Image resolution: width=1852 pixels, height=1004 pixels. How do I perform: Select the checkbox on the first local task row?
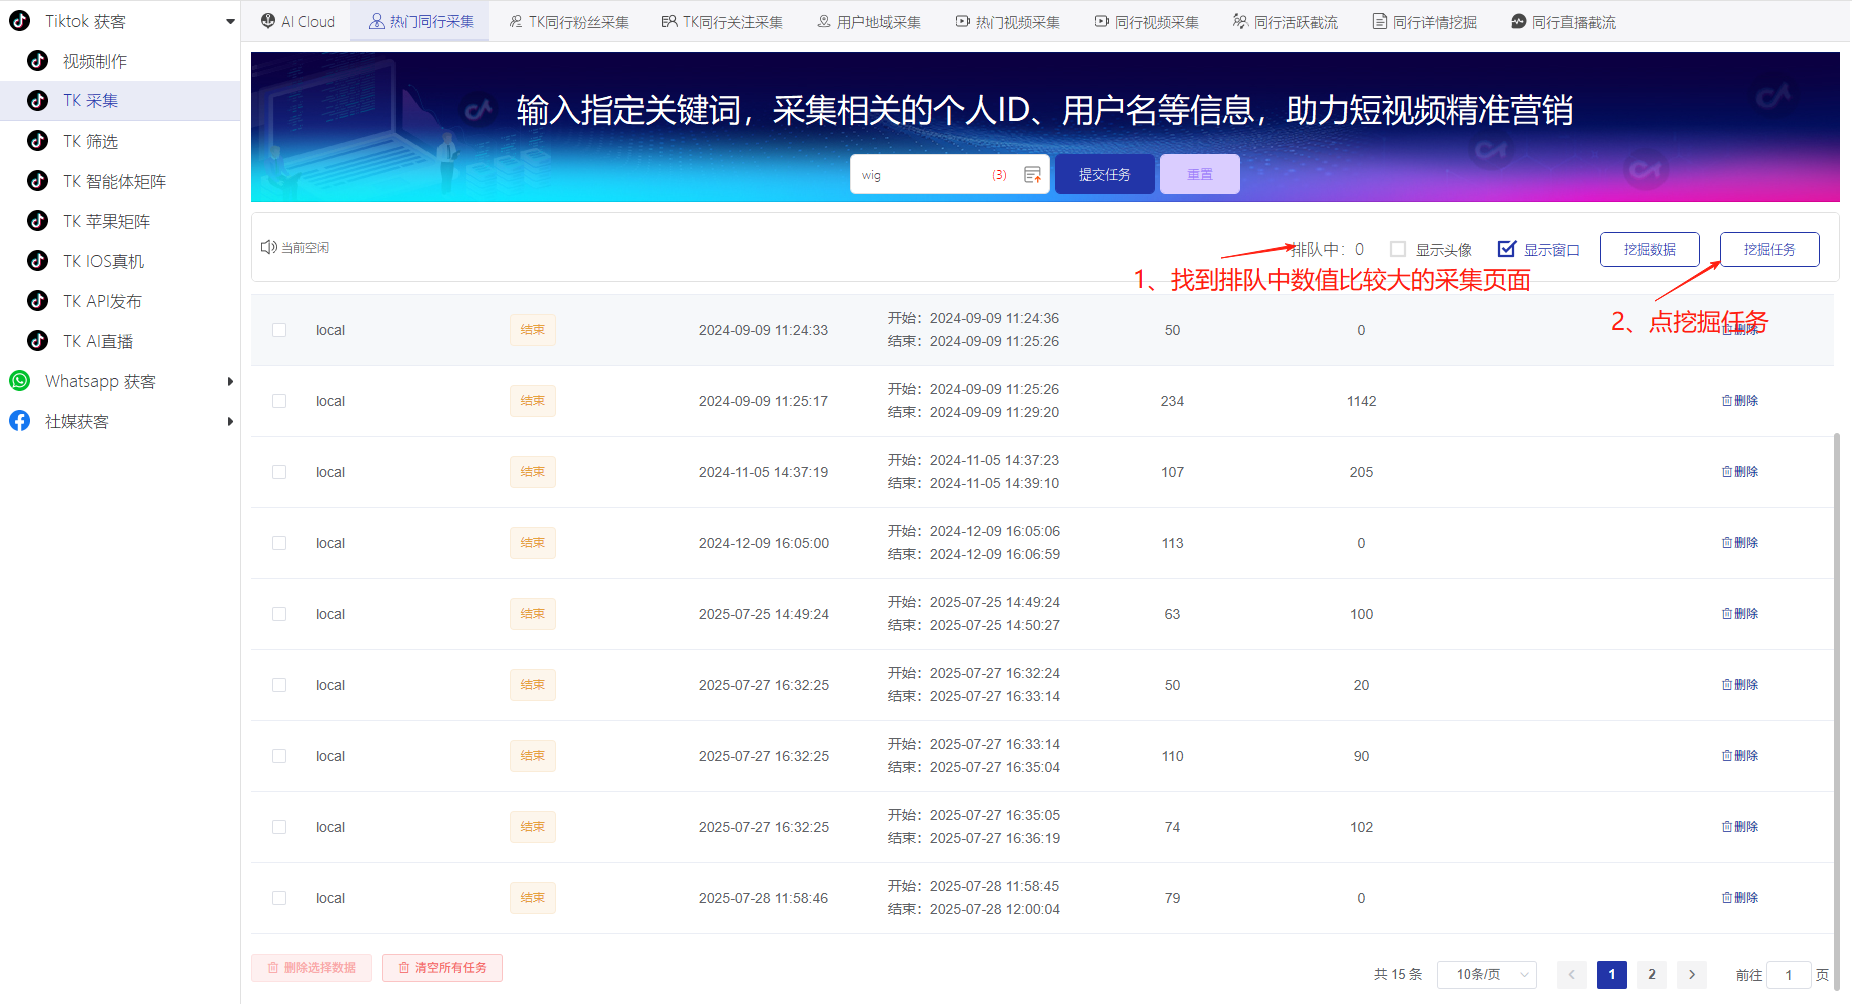279,329
